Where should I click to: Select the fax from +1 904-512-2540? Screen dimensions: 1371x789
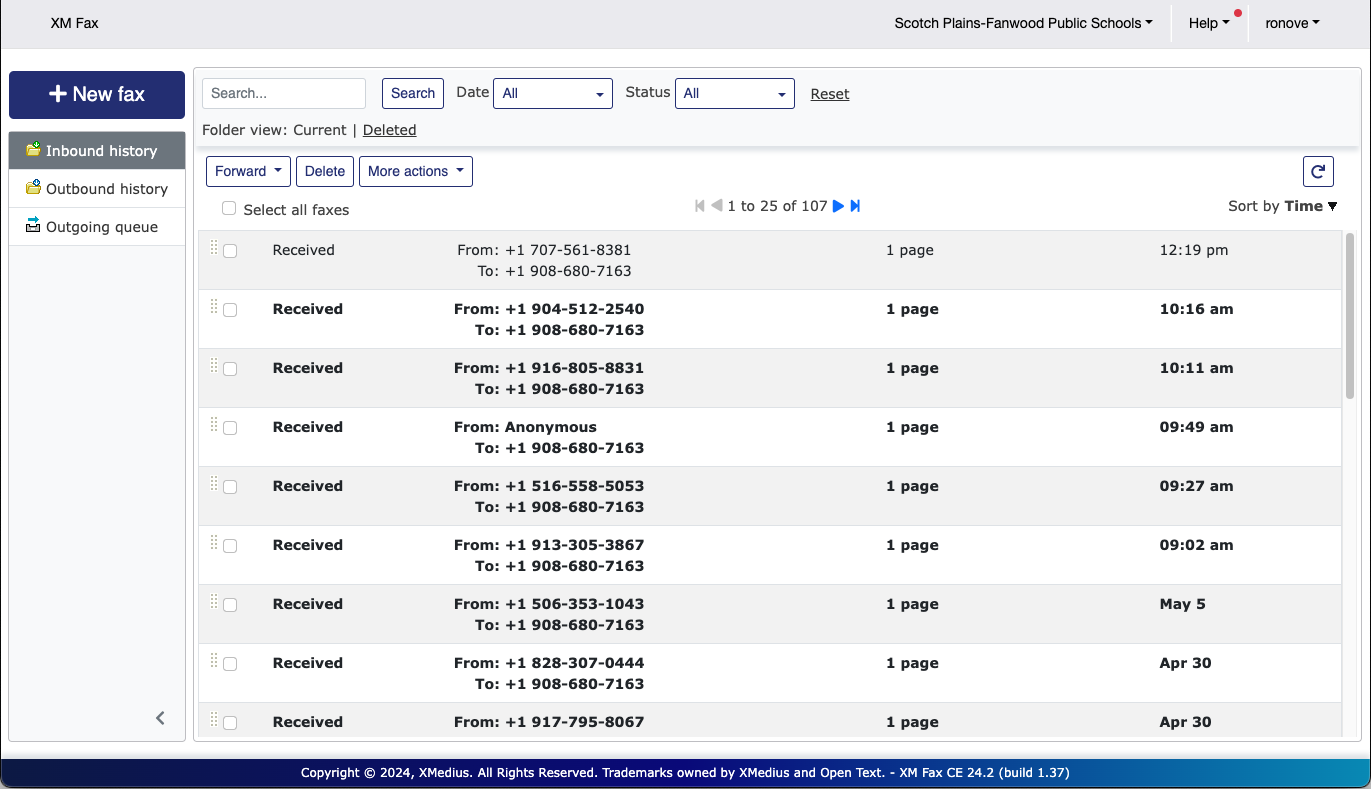[x=230, y=310]
